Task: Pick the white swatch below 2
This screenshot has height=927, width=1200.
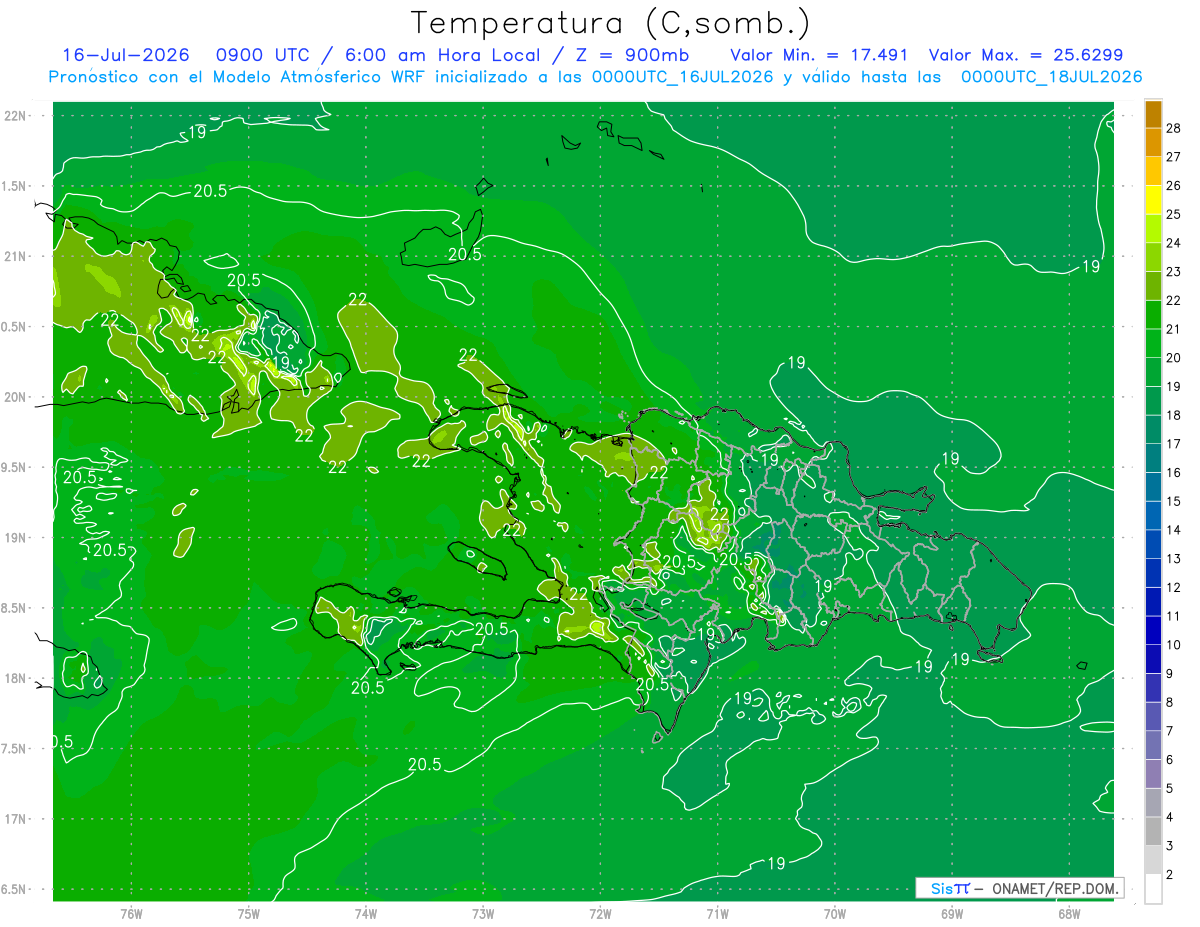Action: 1153,889
